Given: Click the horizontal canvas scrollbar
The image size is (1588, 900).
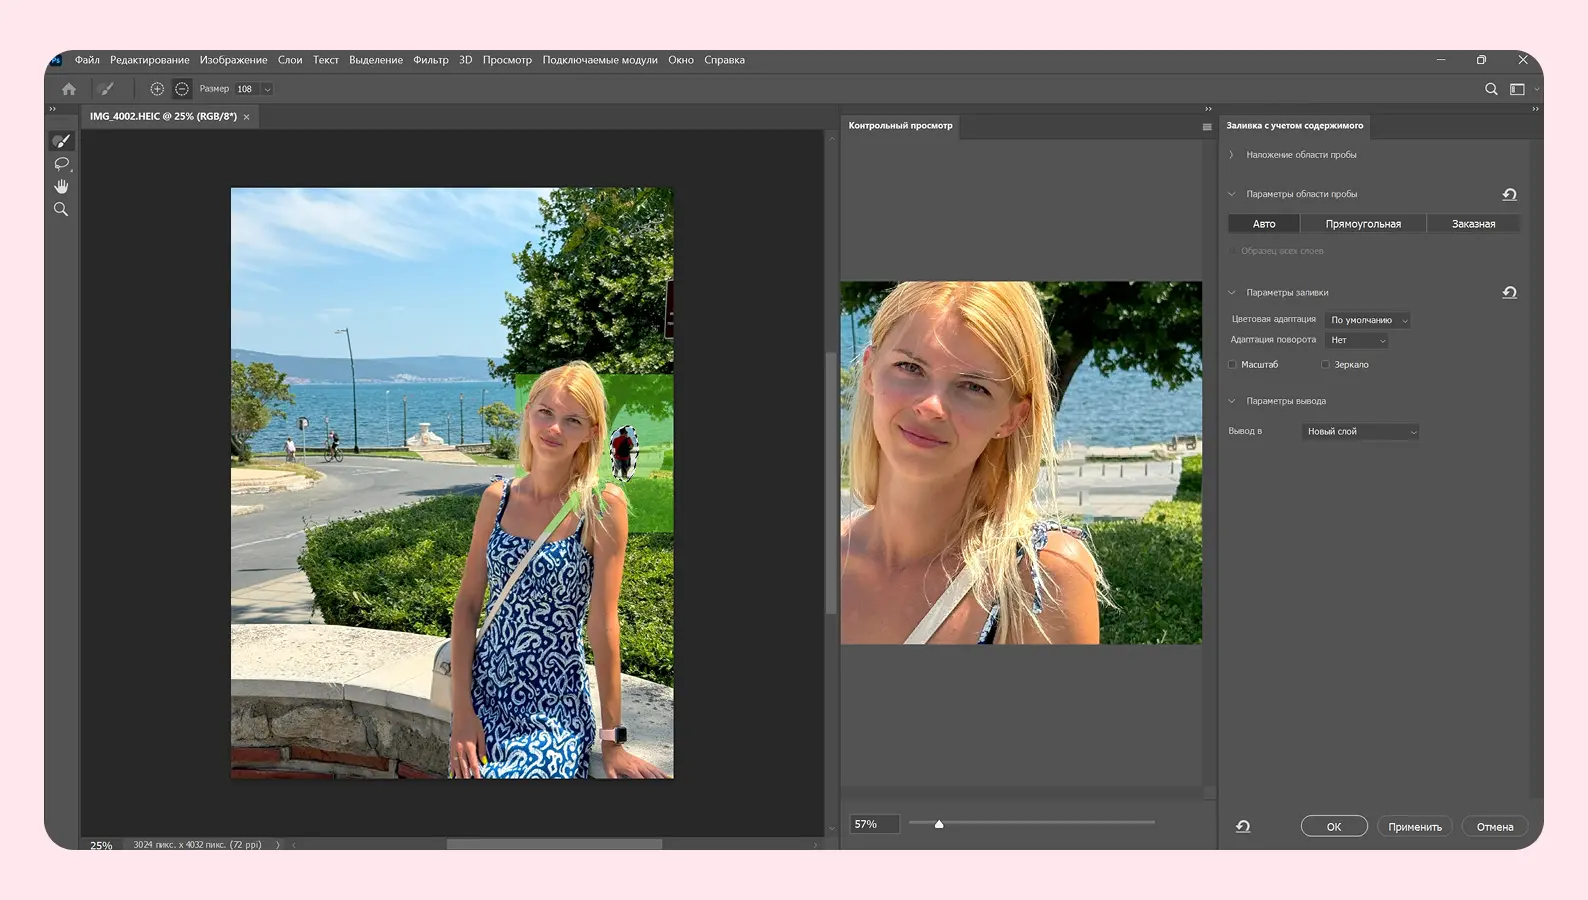Looking at the screenshot, I should click(554, 845).
